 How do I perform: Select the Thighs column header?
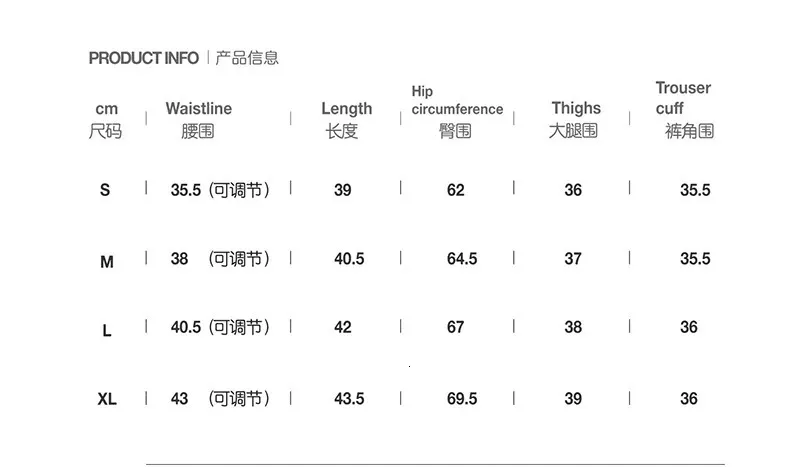576,108
